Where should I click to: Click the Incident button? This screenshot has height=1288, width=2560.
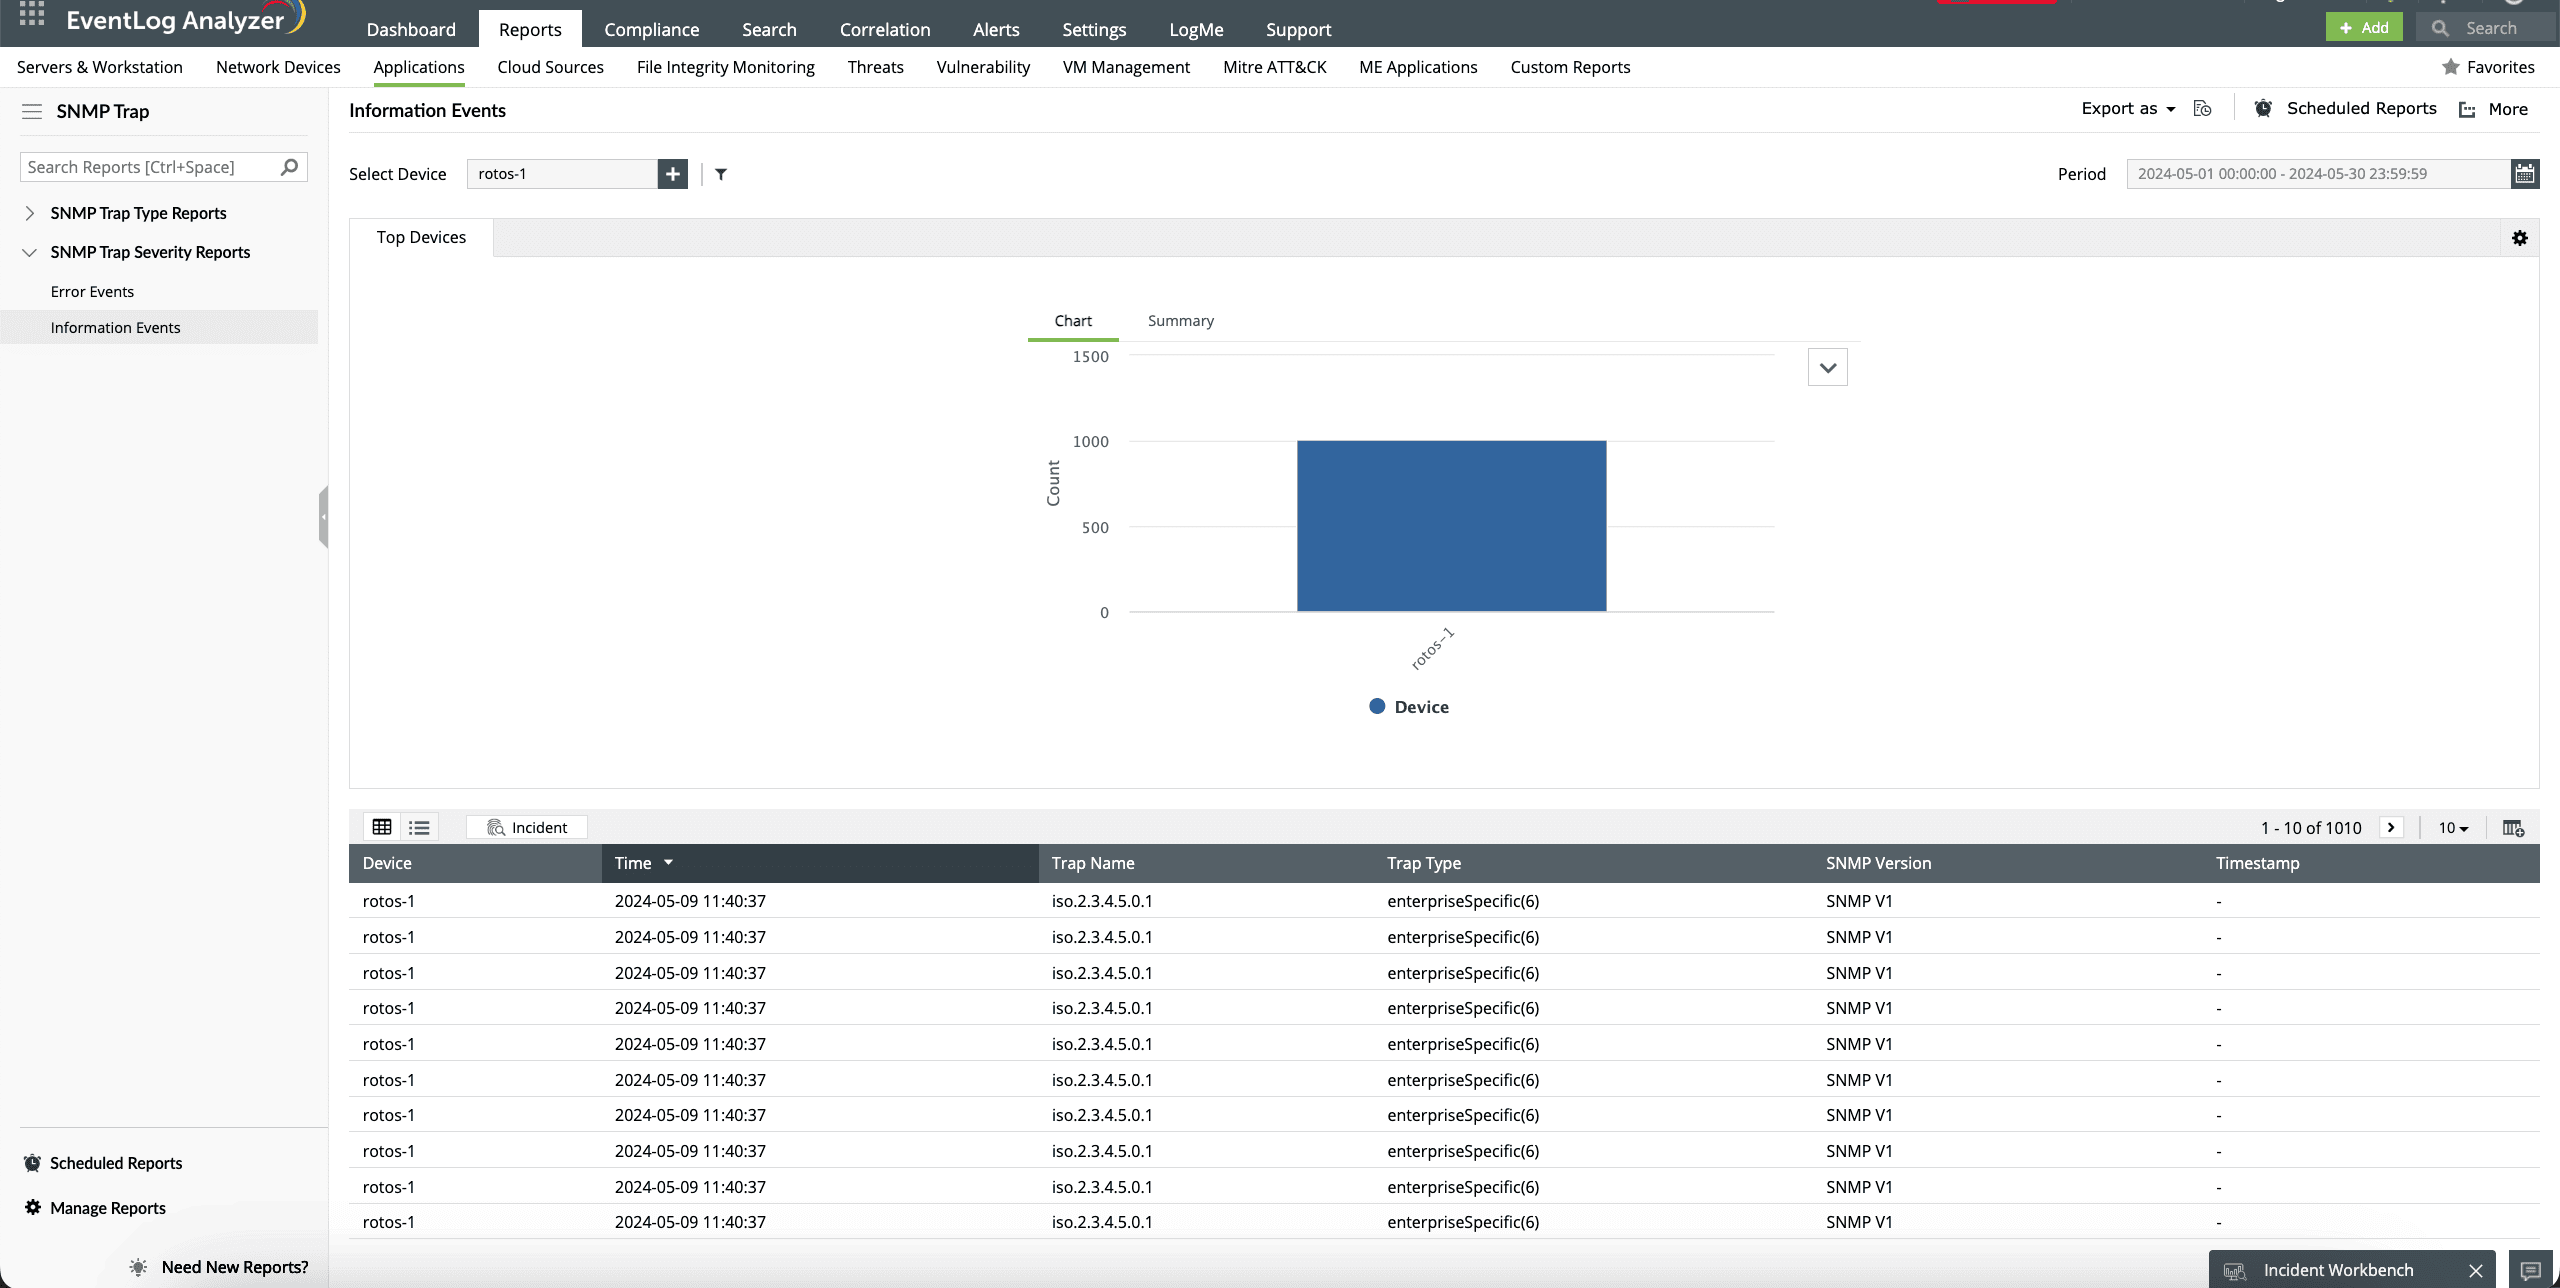click(x=527, y=827)
